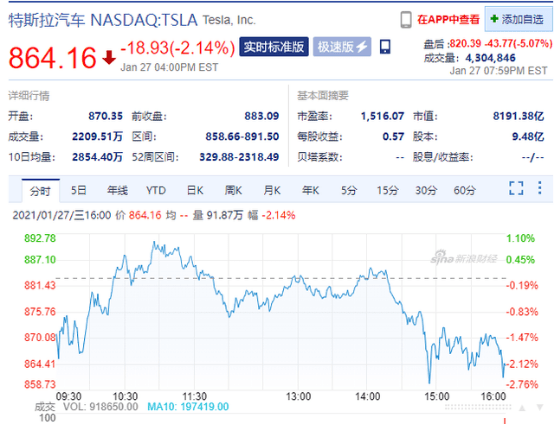Open the 年K yearly candlestick tab

click(310, 190)
